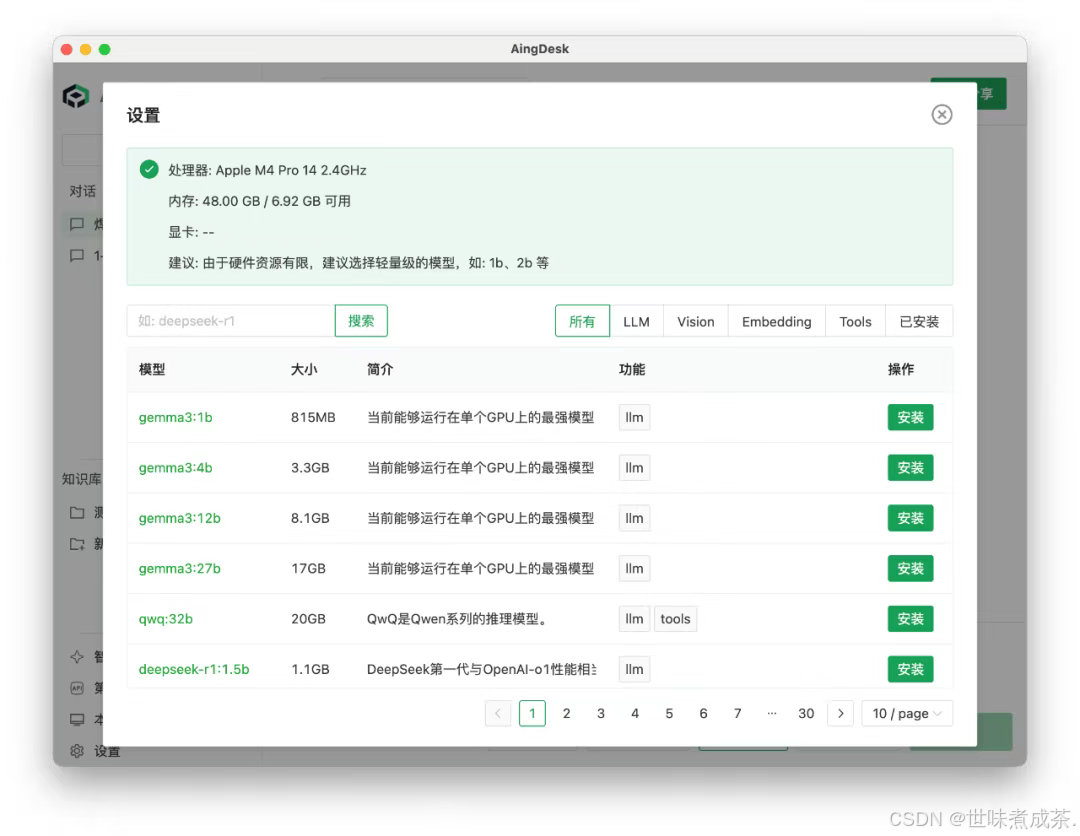Install the gemma3:1b model
This screenshot has height=836, width=1080.
point(911,417)
